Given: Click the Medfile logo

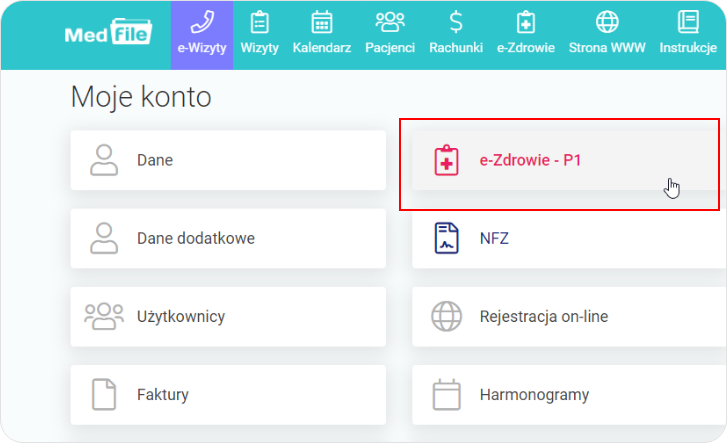Looking at the screenshot, I should pos(107,34).
